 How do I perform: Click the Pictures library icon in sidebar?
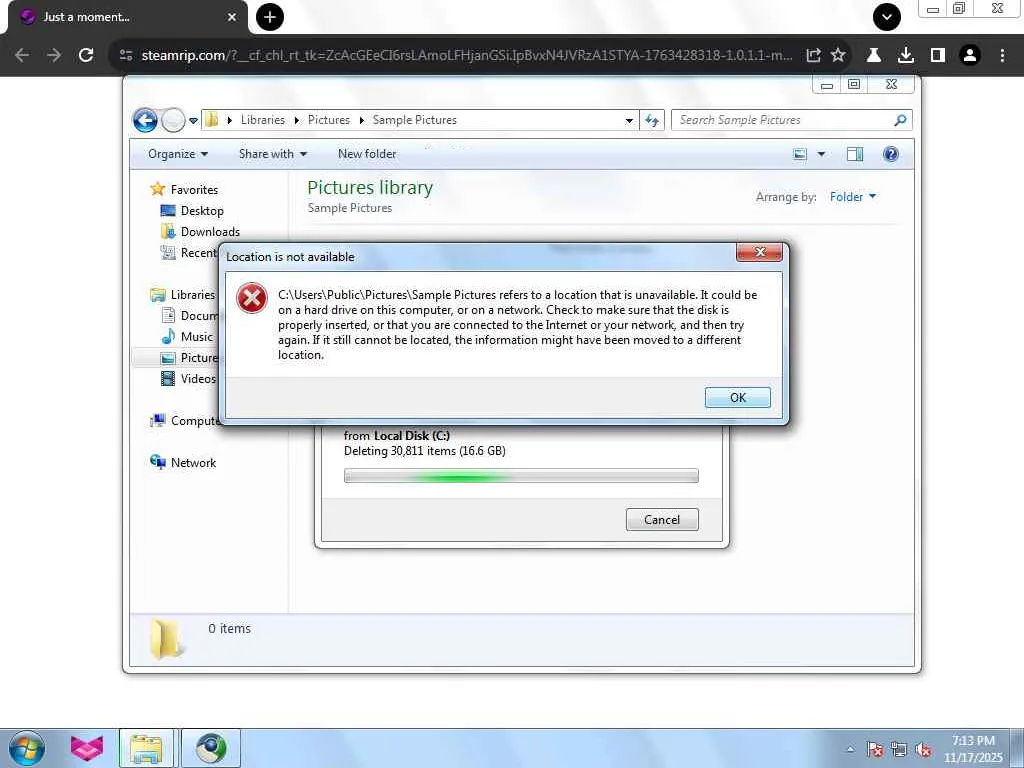tap(168, 357)
